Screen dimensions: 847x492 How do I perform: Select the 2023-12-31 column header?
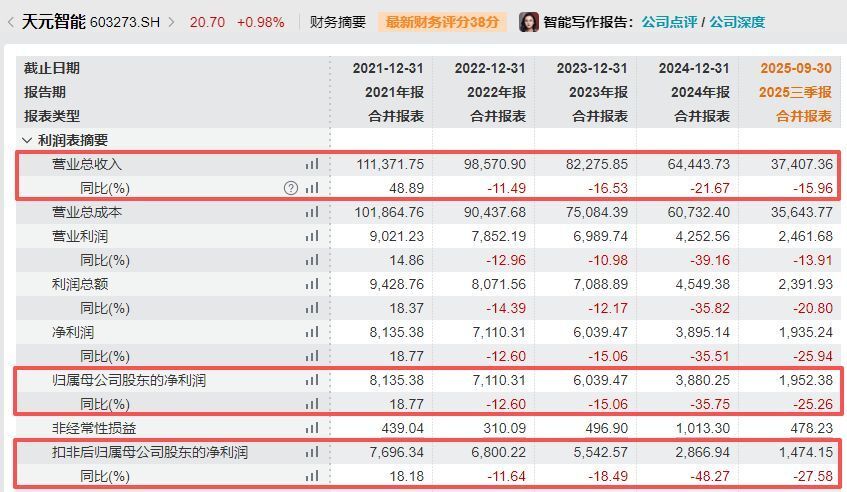(592, 68)
